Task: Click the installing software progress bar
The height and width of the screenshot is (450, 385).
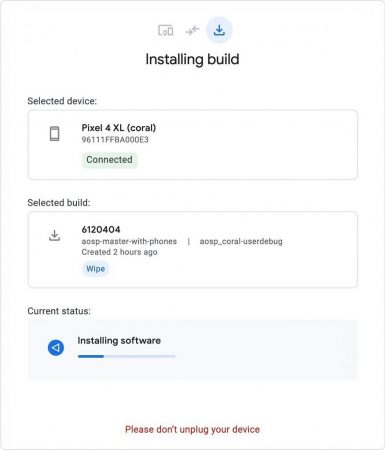Action: (x=127, y=356)
